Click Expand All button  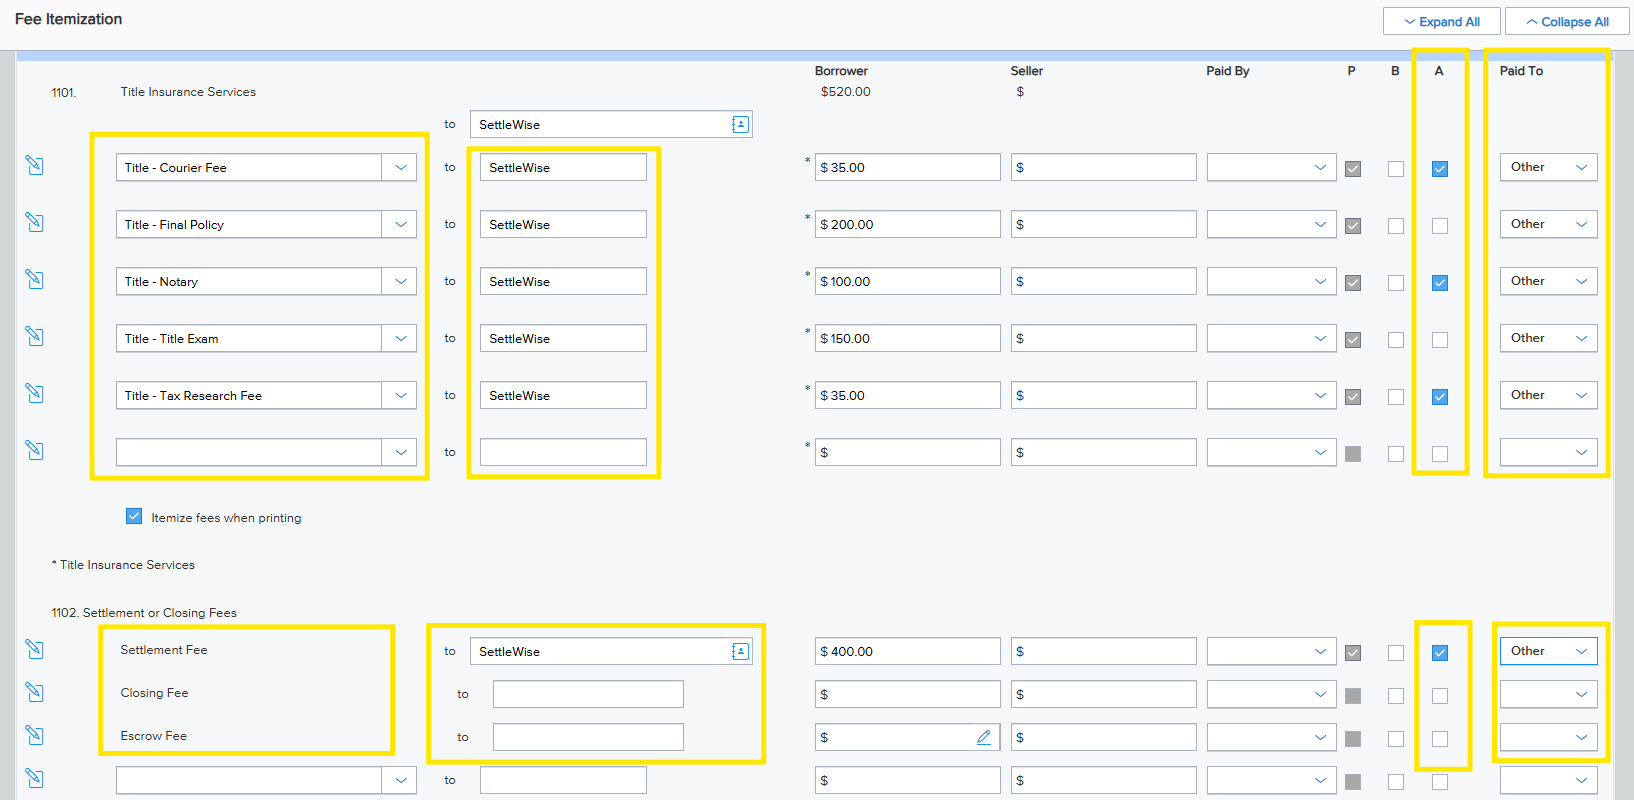point(1441,21)
